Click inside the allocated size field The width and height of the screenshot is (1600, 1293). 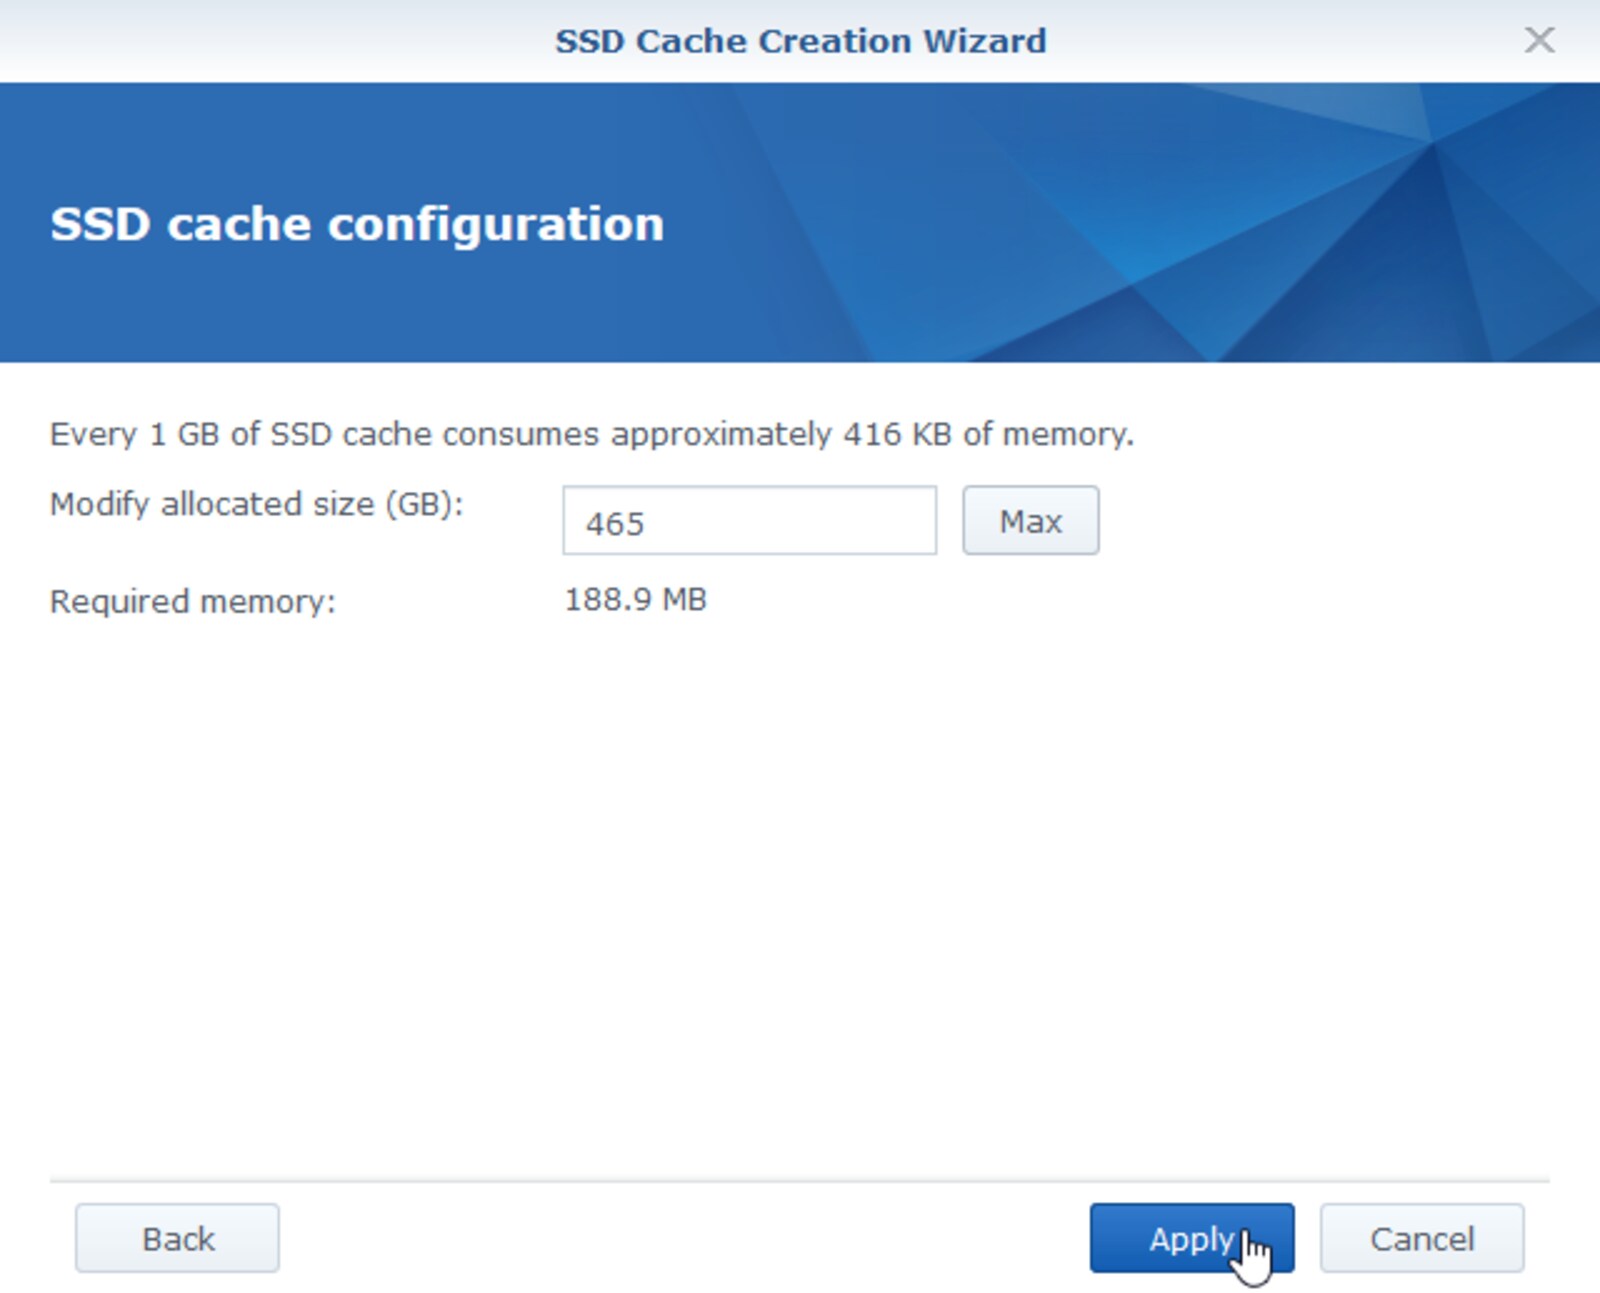click(749, 521)
